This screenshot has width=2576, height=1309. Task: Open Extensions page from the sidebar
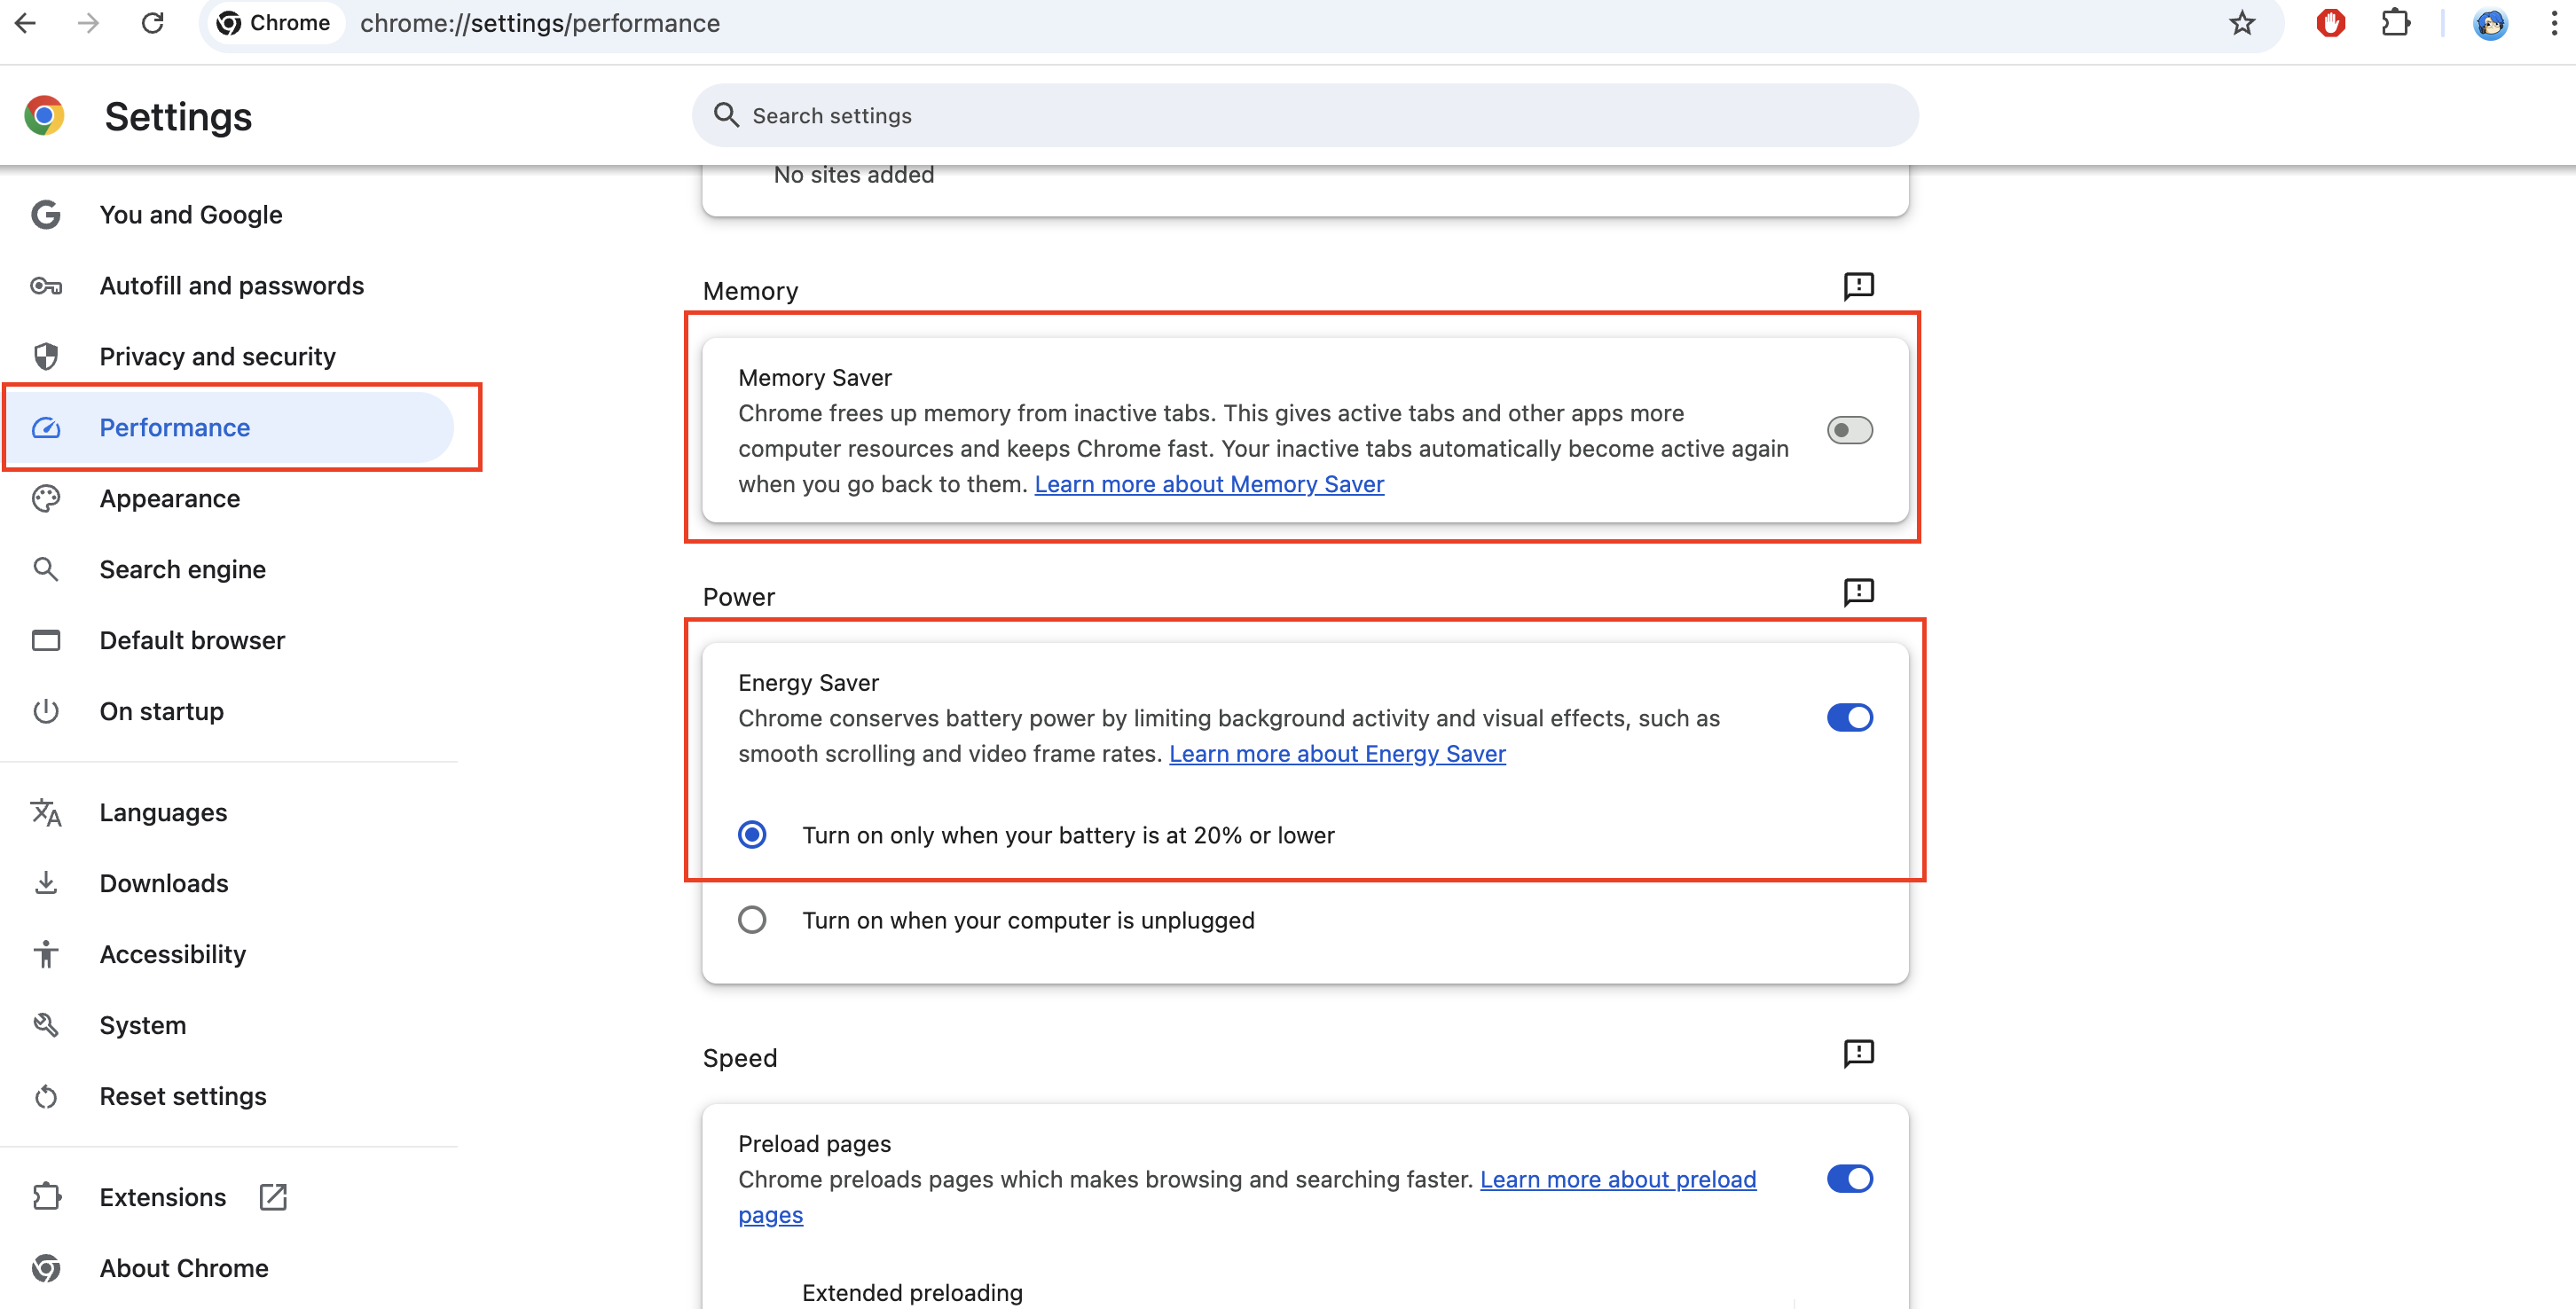point(162,1197)
